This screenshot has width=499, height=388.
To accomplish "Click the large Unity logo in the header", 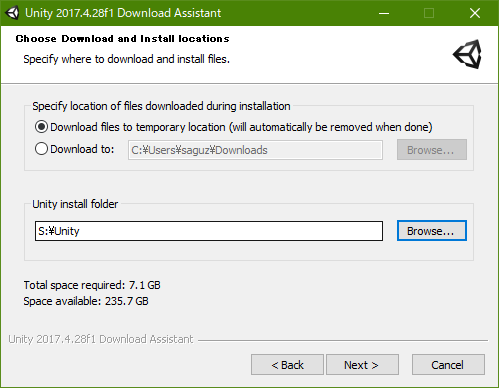I will tap(467, 54).
